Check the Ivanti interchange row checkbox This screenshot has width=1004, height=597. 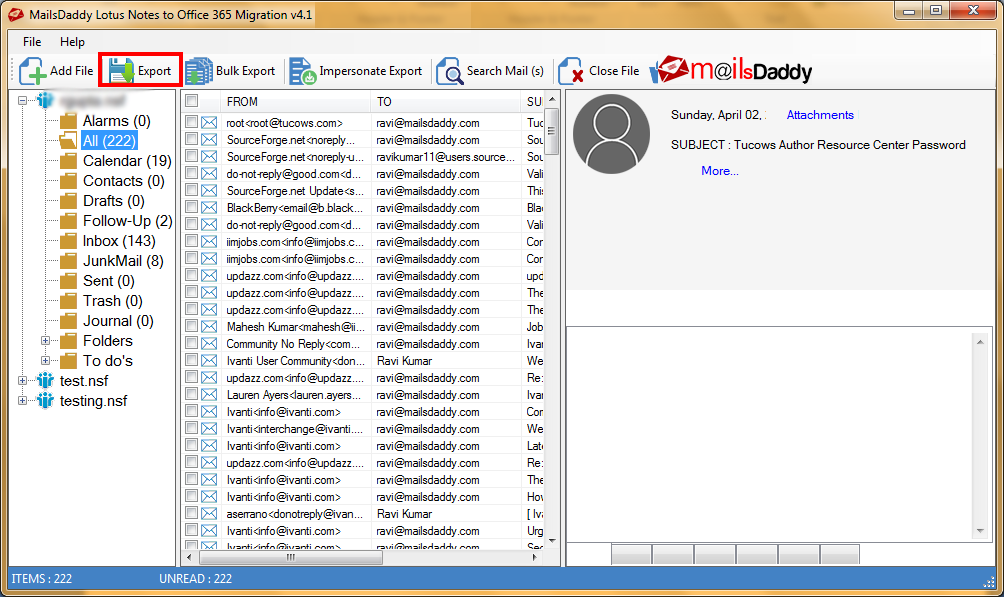point(191,428)
